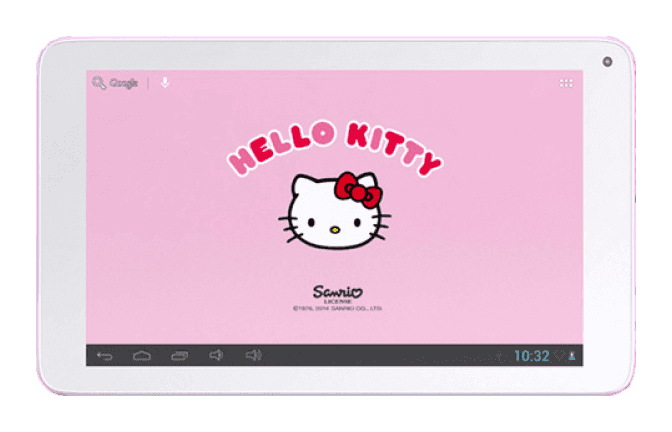The image size is (672, 432).
Task: Tap the Google search magnifier icon
Action: 99,83
